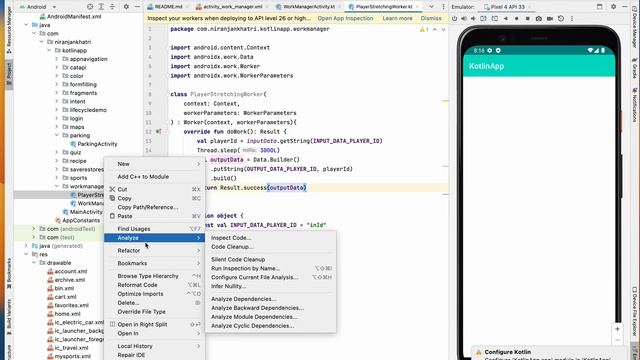Click Expand All in Project panel
This screenshot has height=360, width=640.
(101, 7)
